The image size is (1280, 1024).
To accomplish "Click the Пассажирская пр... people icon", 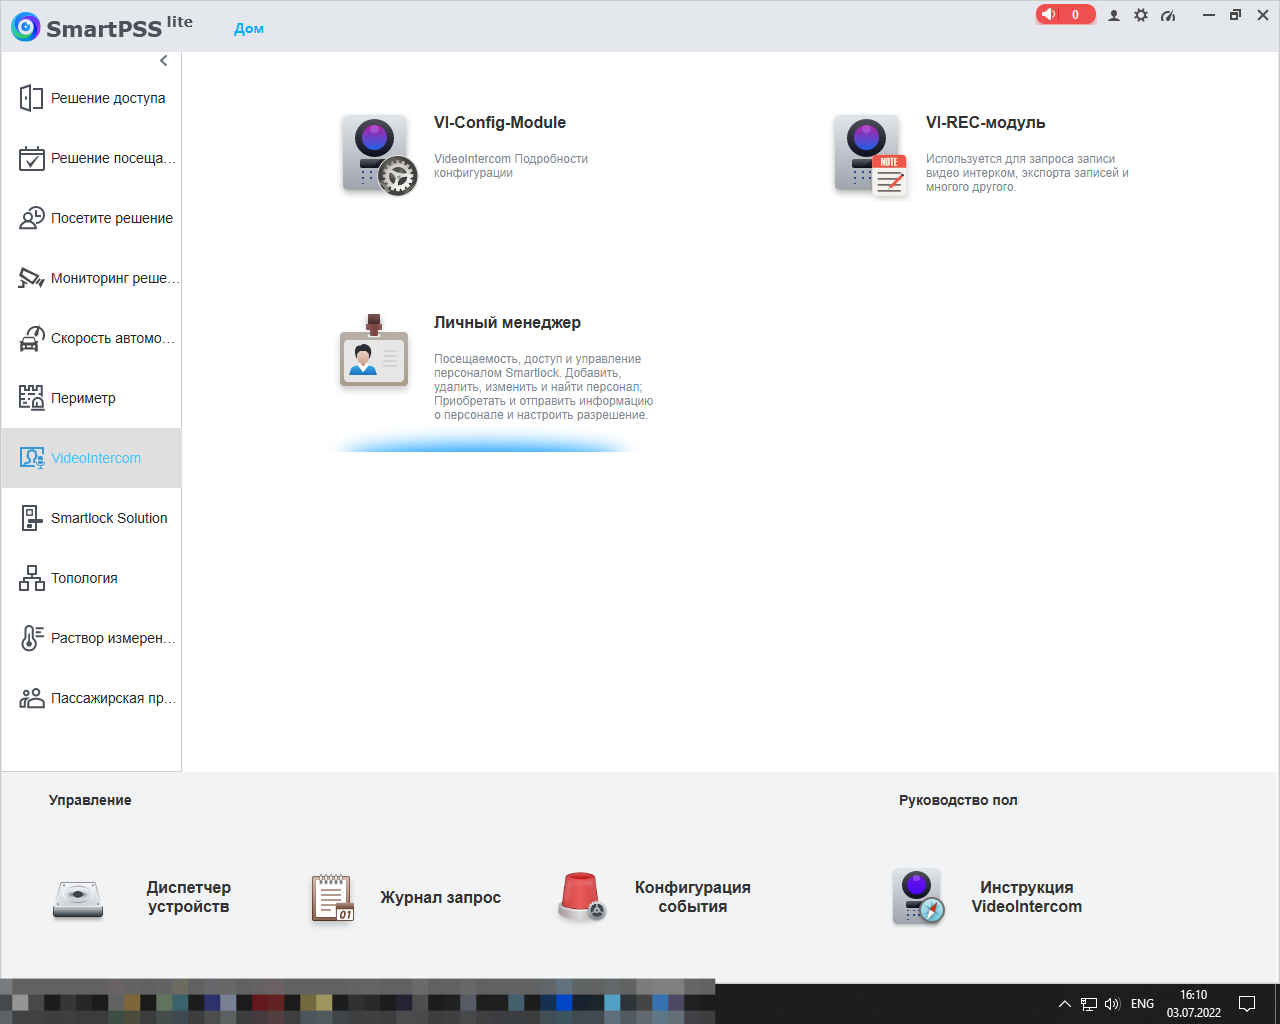I will pyautogui.click(x=31, y=698).
